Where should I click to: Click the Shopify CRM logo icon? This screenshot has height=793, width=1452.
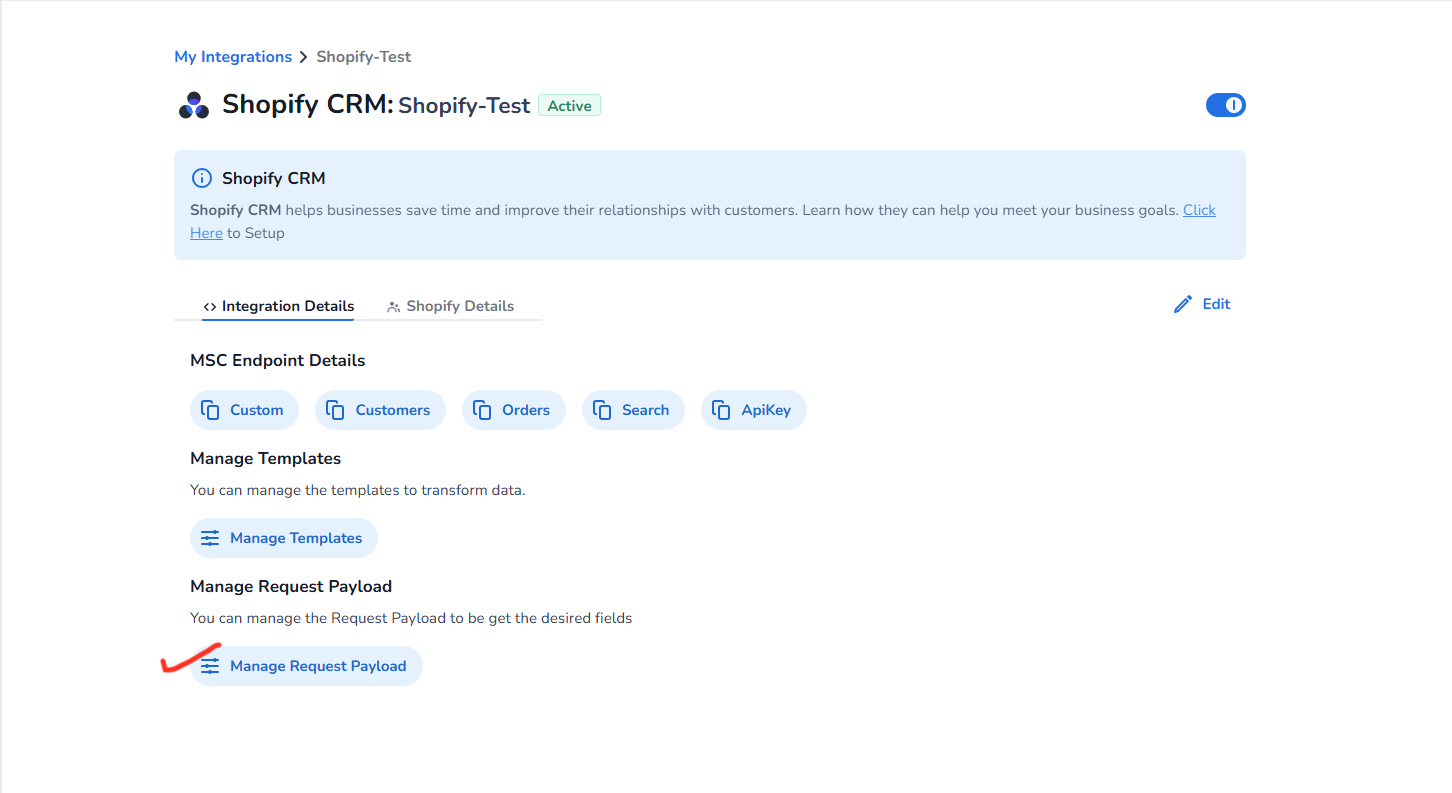coord(194,105)
